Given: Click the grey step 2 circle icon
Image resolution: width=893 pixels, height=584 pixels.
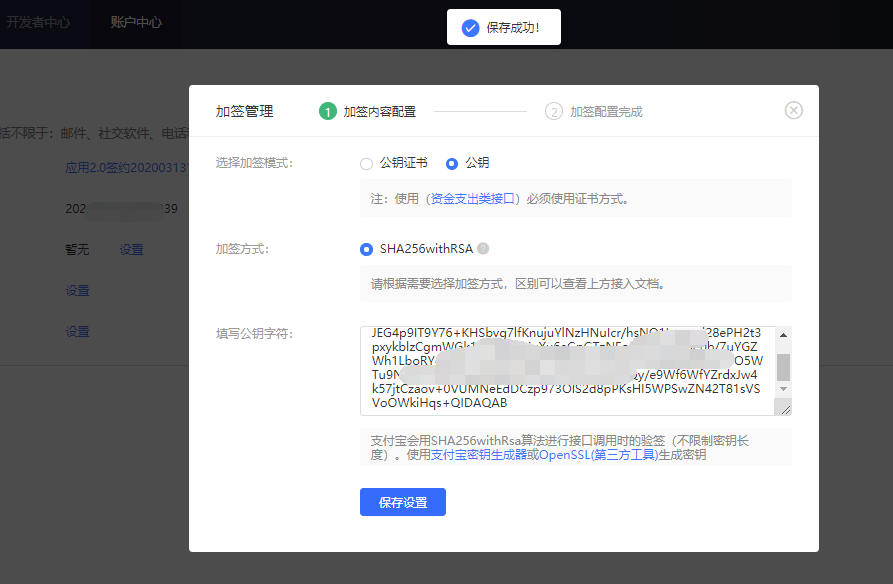Looking at the screenshot, I should [x=554, y=111].
